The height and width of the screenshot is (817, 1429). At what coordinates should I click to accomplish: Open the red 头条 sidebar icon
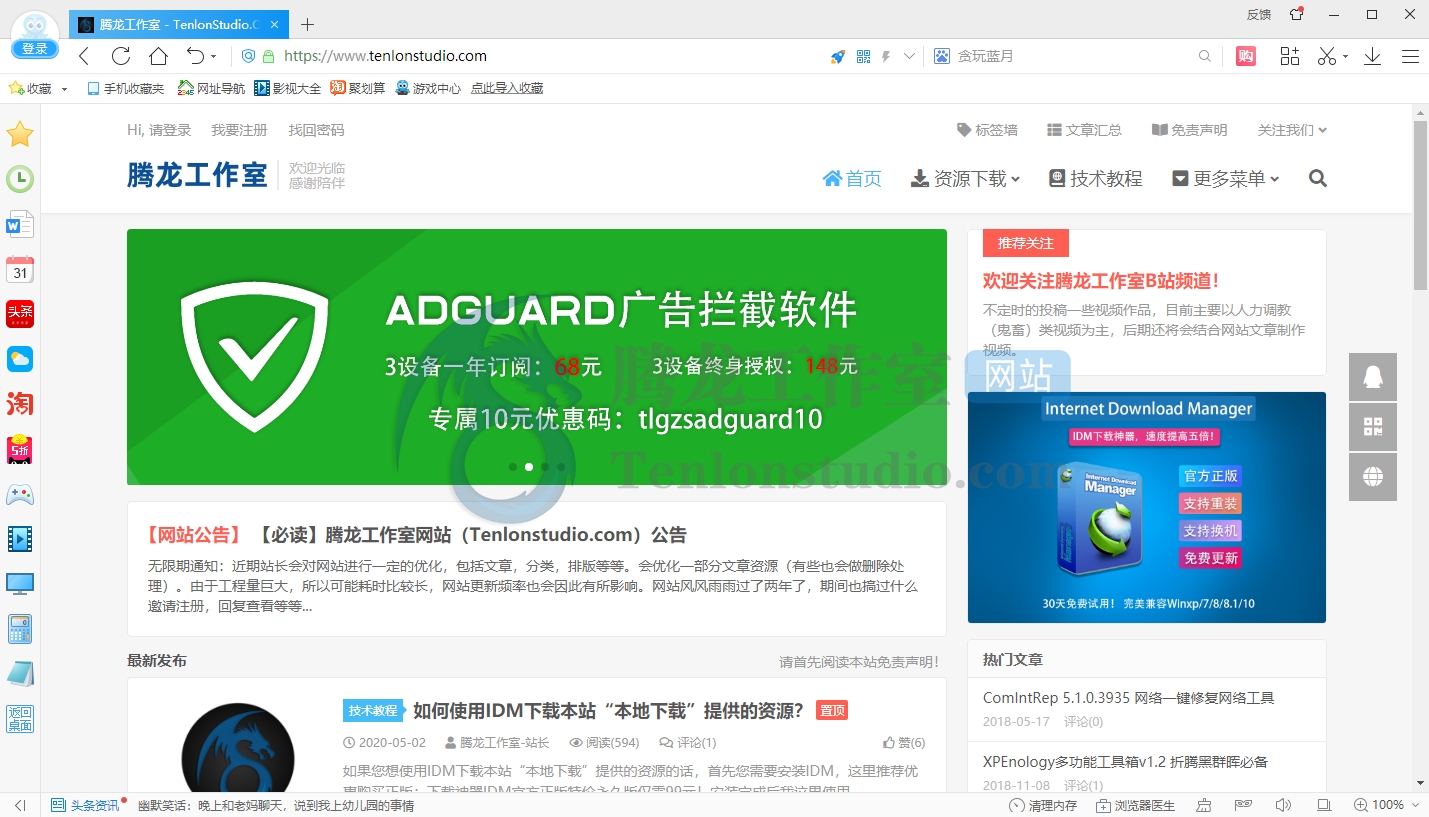(20, 314)
